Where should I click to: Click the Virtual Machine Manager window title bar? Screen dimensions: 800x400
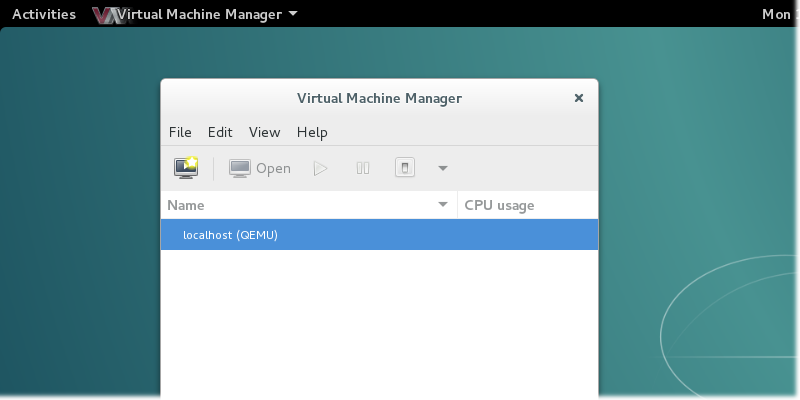[x=379, y=98]
